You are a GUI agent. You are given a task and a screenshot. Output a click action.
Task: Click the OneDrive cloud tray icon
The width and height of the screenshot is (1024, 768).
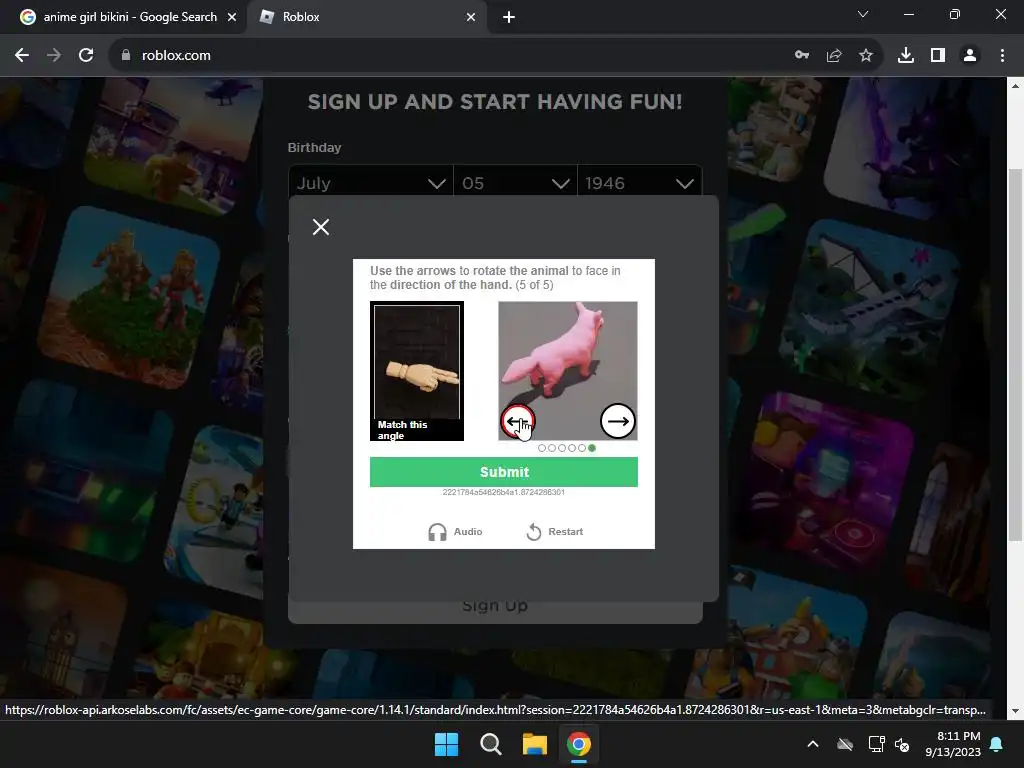click(845, 744)
